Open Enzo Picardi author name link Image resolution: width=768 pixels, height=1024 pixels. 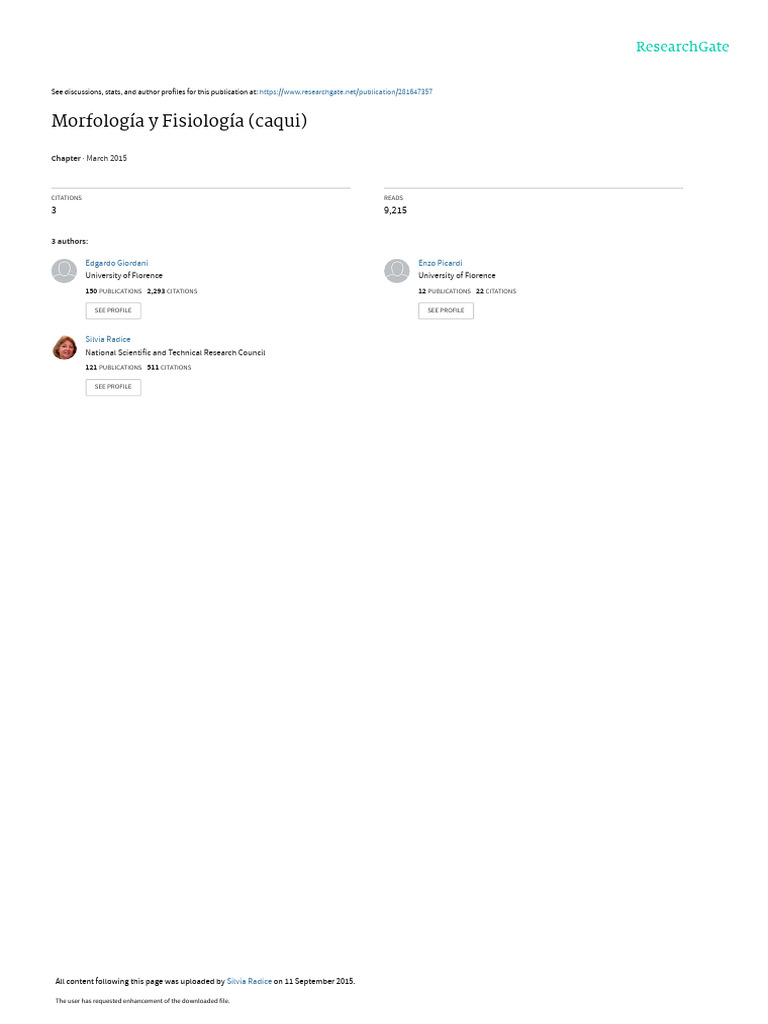click(x=440, y=263)
